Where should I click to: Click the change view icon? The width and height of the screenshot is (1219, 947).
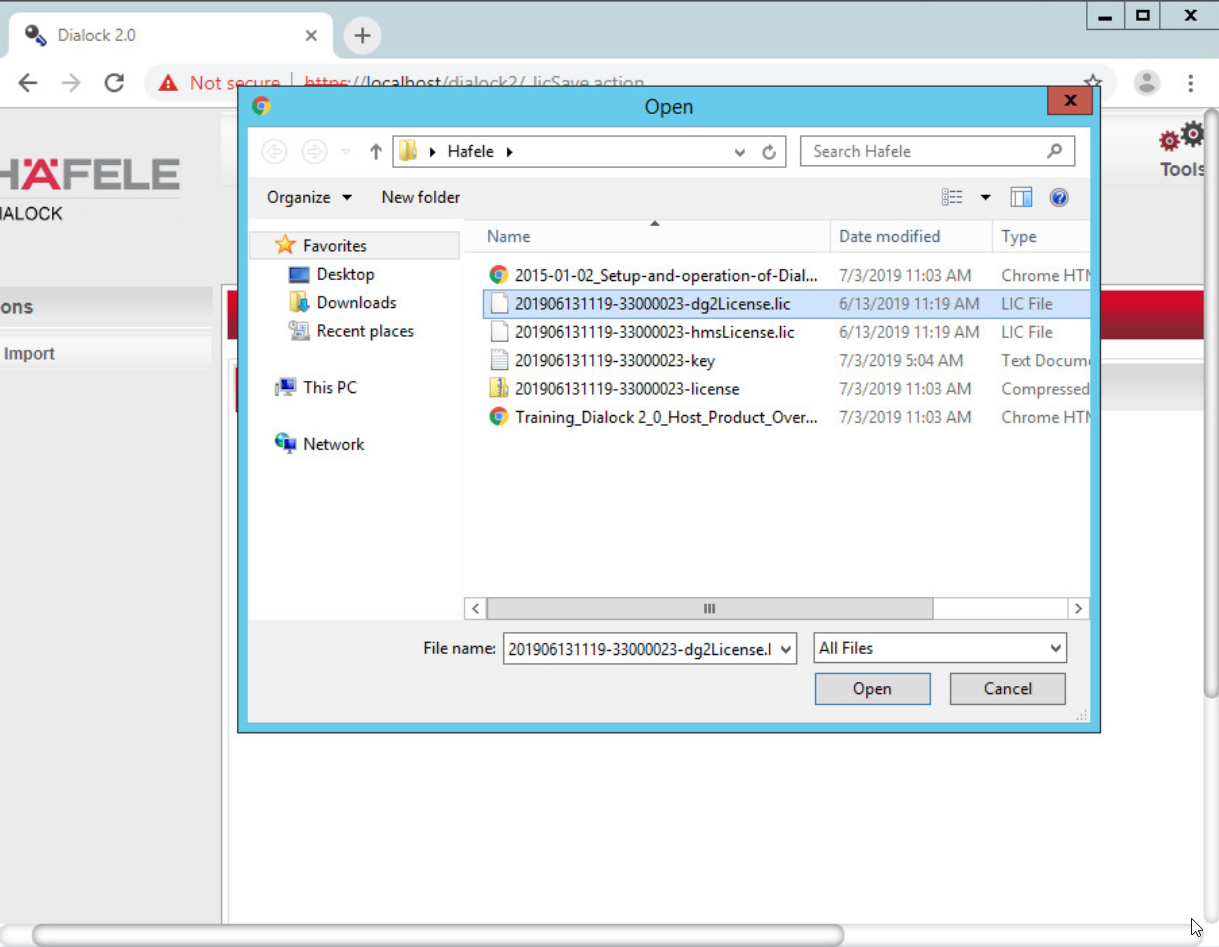952,197
